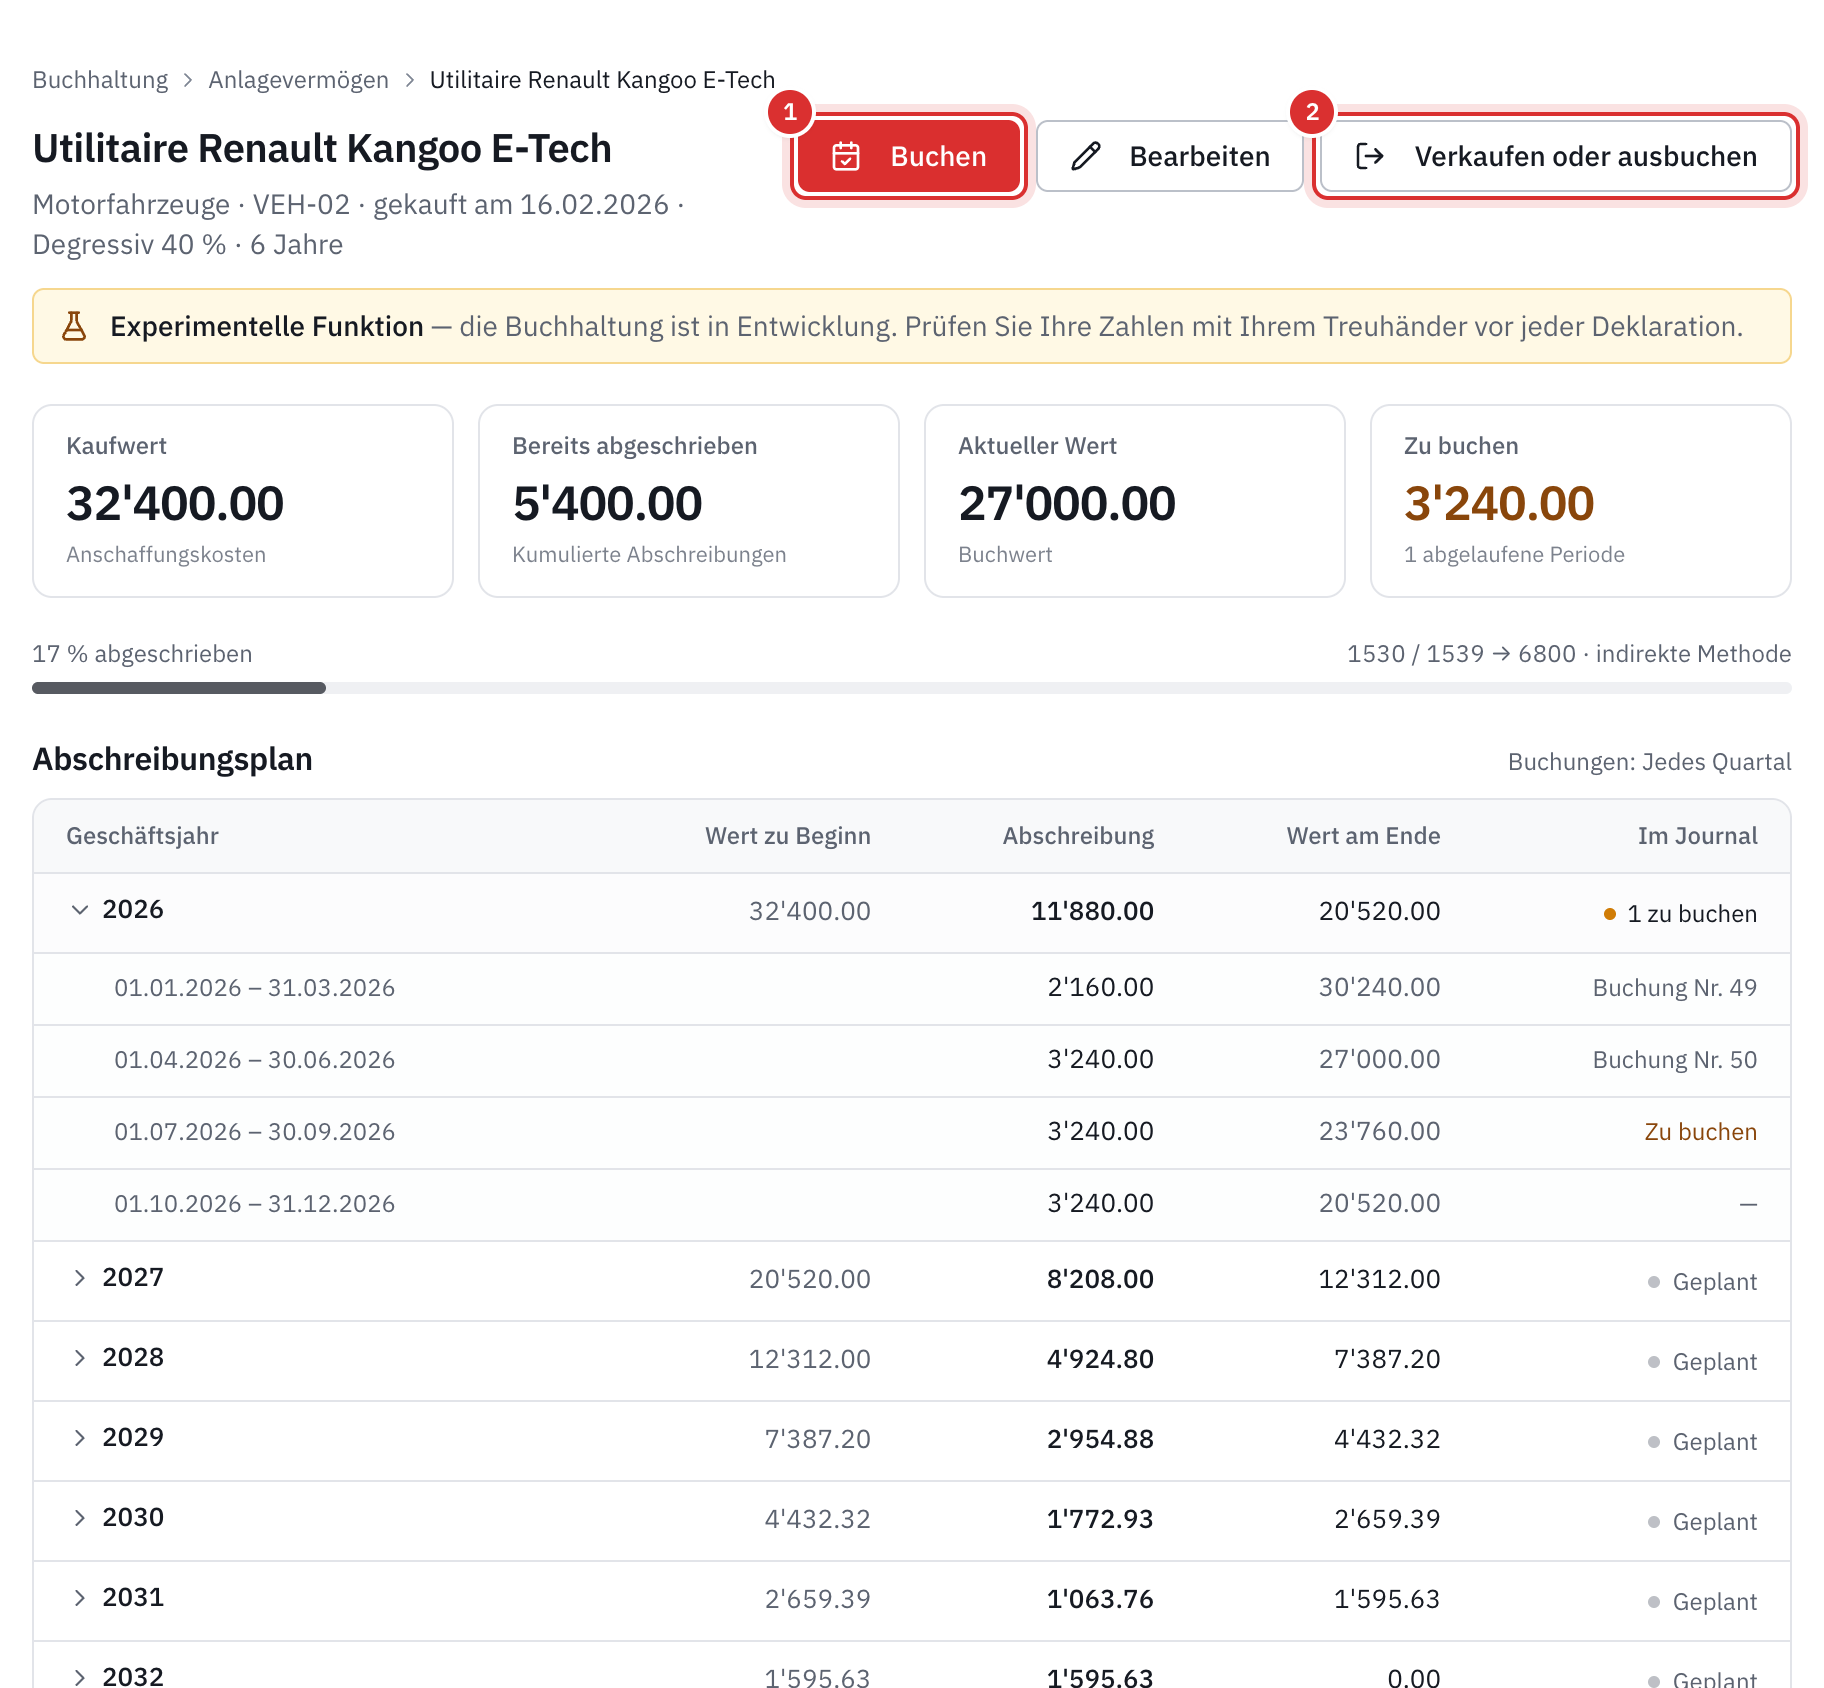Click the Buchen button
Image resolution: width=1824 pixels, height=1688 pixels.
(908, 156)
